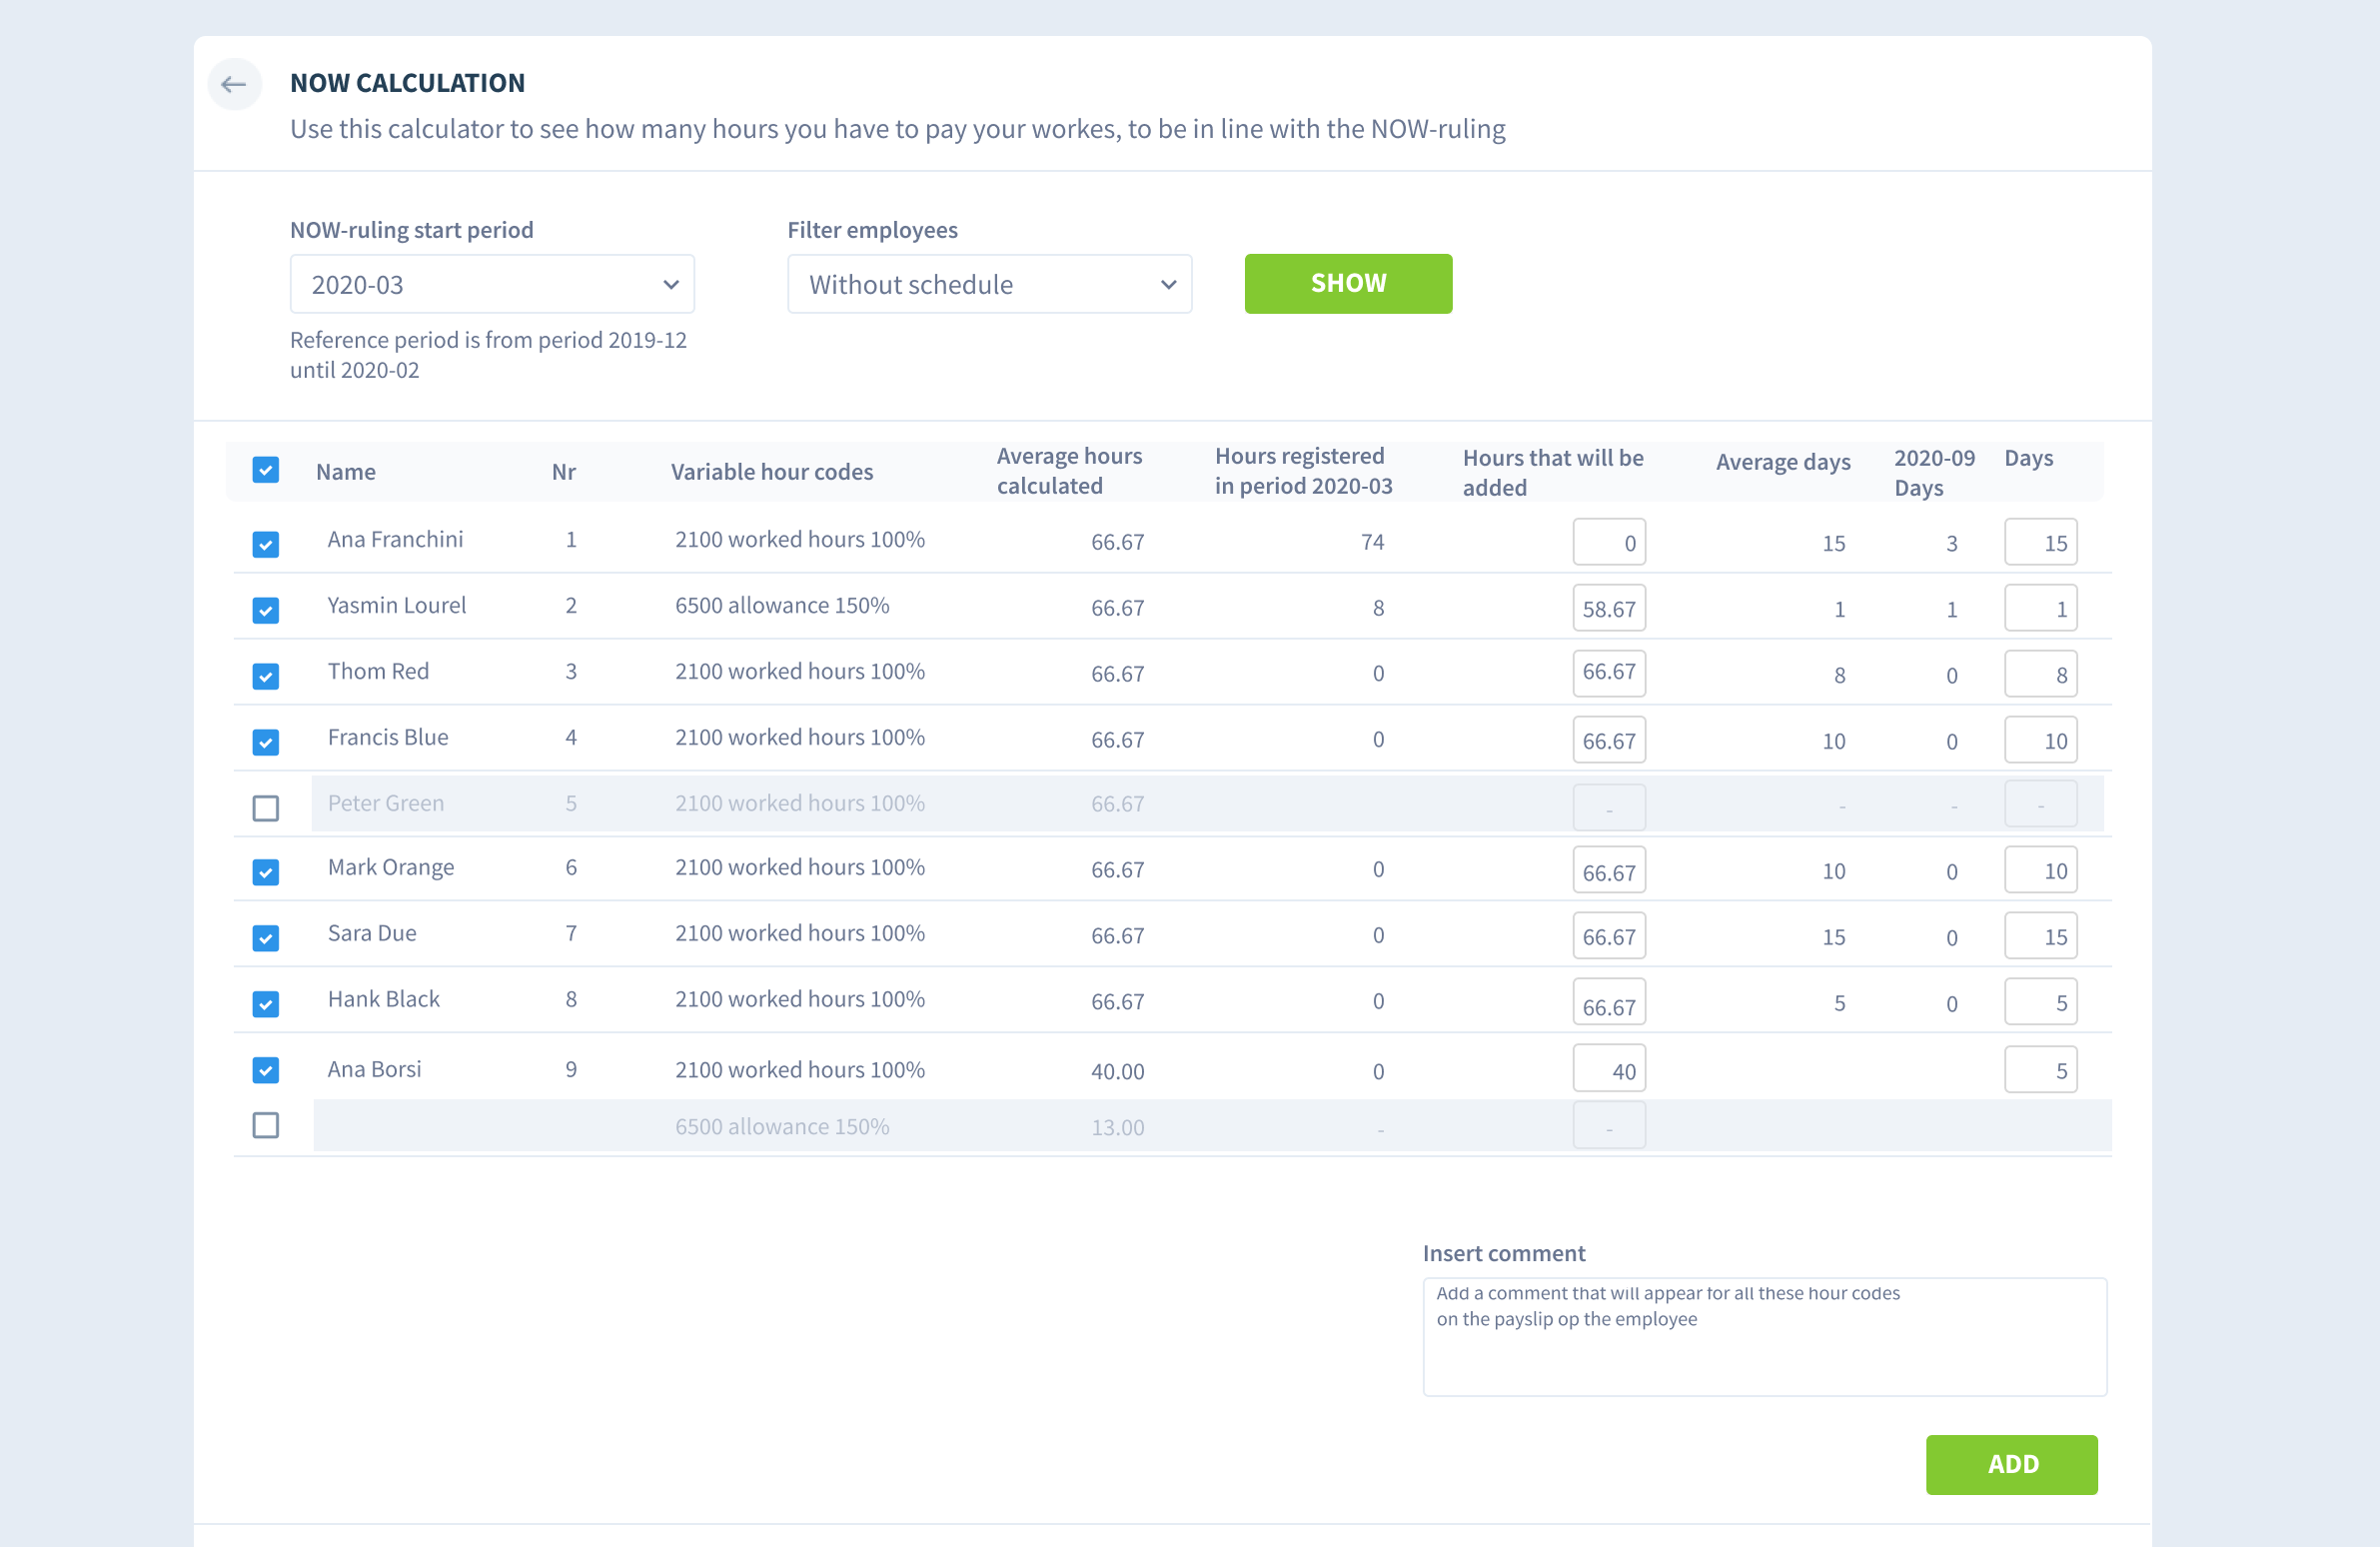This screenshot has width=2380, height=1547.
Task: Click the SHOW button to display results
Action: pos(1348,283)
